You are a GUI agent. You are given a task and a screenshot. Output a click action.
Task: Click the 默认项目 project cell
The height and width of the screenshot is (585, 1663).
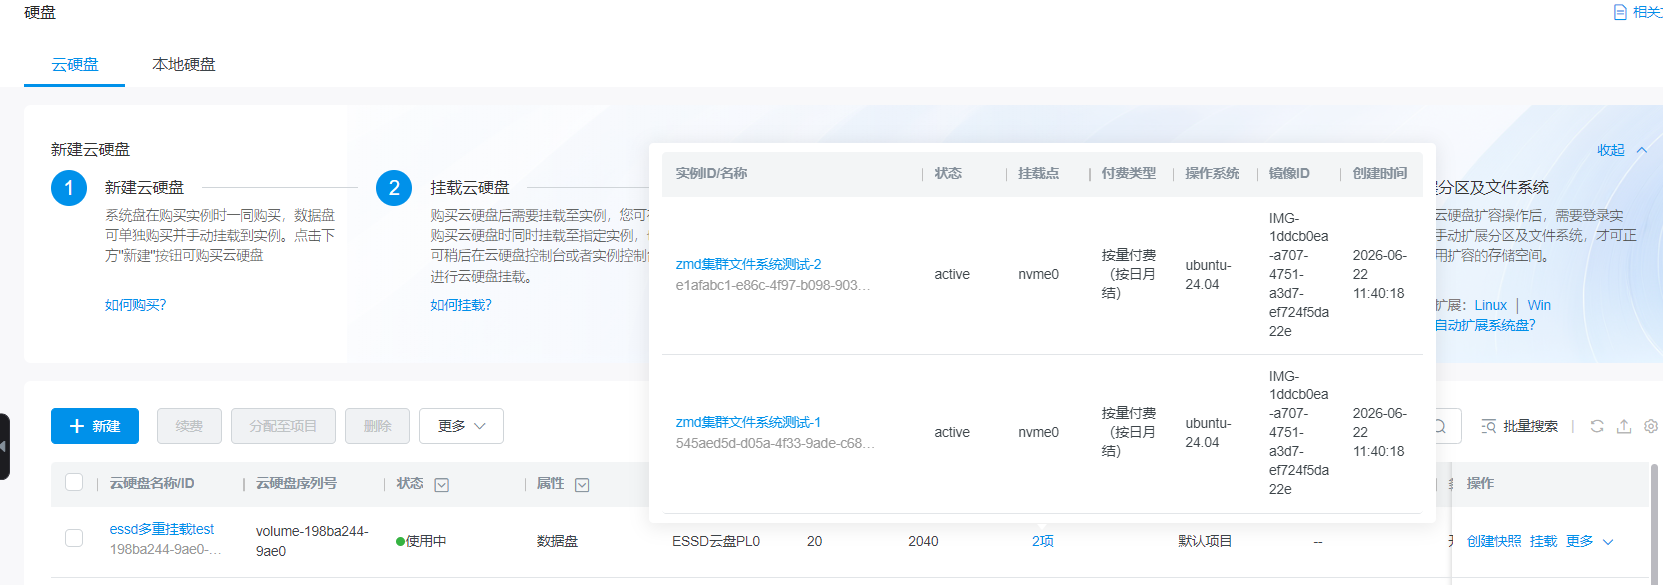pyautogui.click(x=1205, y=541)
